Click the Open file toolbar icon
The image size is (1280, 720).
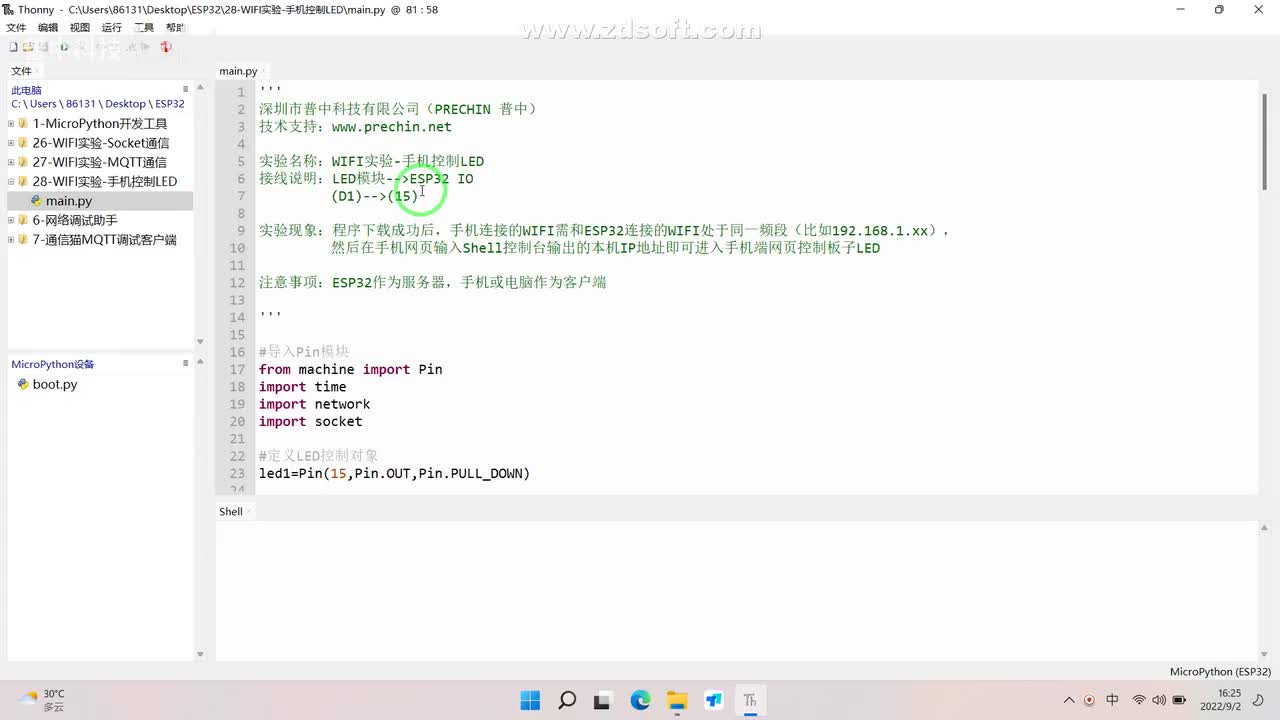coord(28,46)
